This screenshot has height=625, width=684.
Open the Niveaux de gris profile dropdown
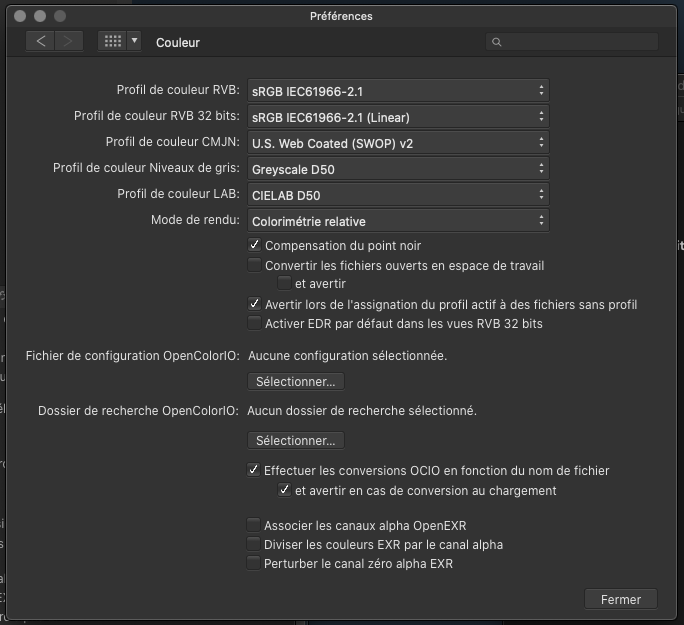[x=398, y=169]
